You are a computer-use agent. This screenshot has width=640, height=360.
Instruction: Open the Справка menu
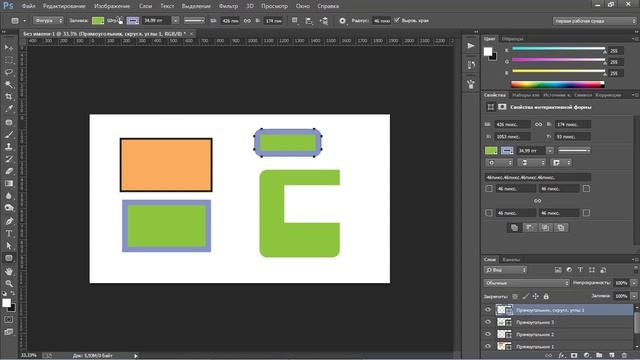328,6
